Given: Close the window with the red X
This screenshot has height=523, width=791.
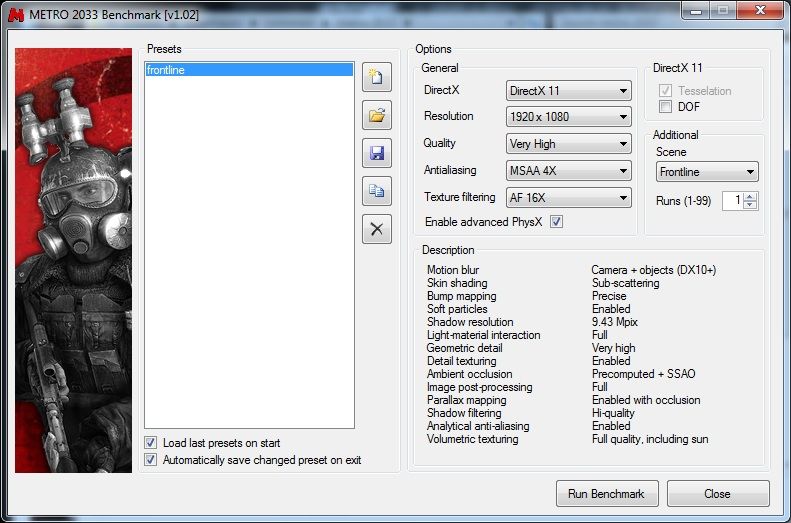Looking at the screenshot, I should tap(760, 10).
